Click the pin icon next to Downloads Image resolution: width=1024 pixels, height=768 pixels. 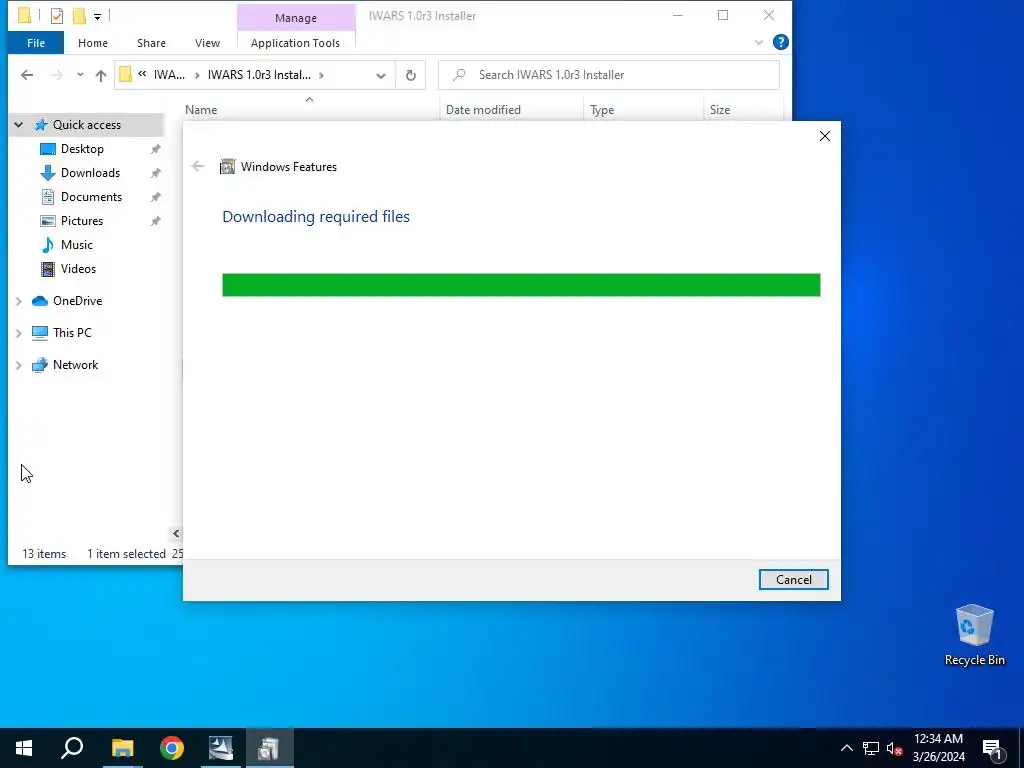pos(155,173)
